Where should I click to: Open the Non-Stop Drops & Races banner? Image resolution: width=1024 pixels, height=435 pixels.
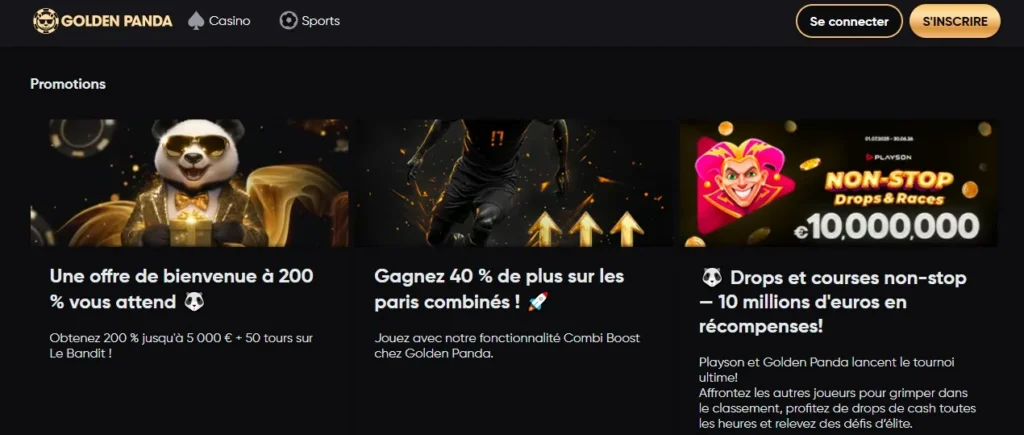839,183
